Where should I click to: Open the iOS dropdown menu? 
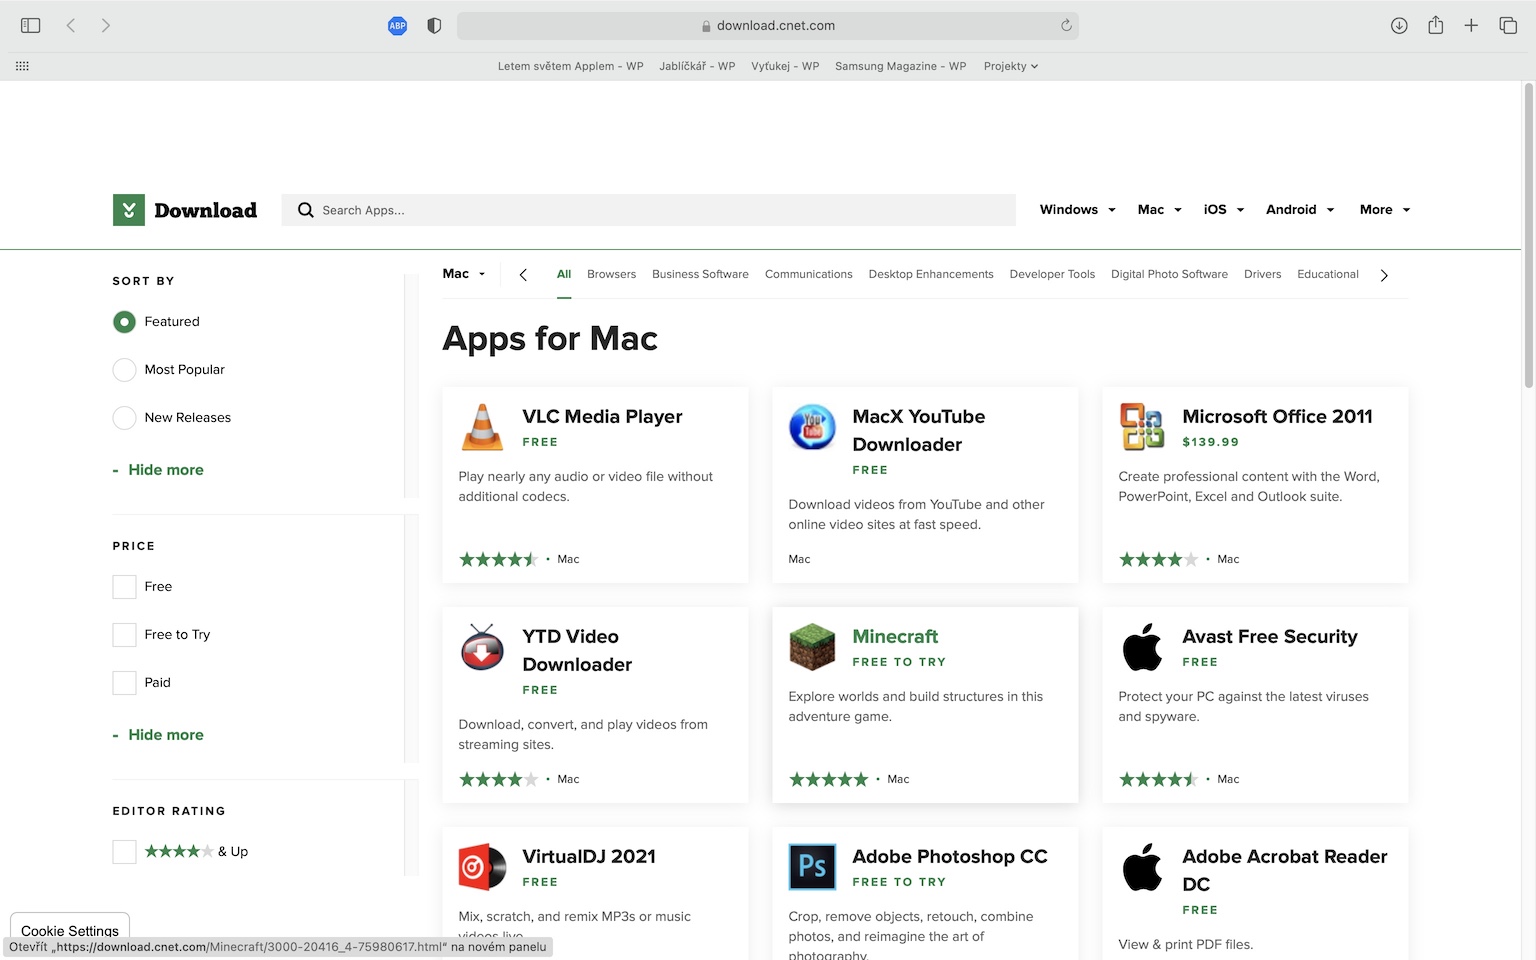pos(1224,210)
